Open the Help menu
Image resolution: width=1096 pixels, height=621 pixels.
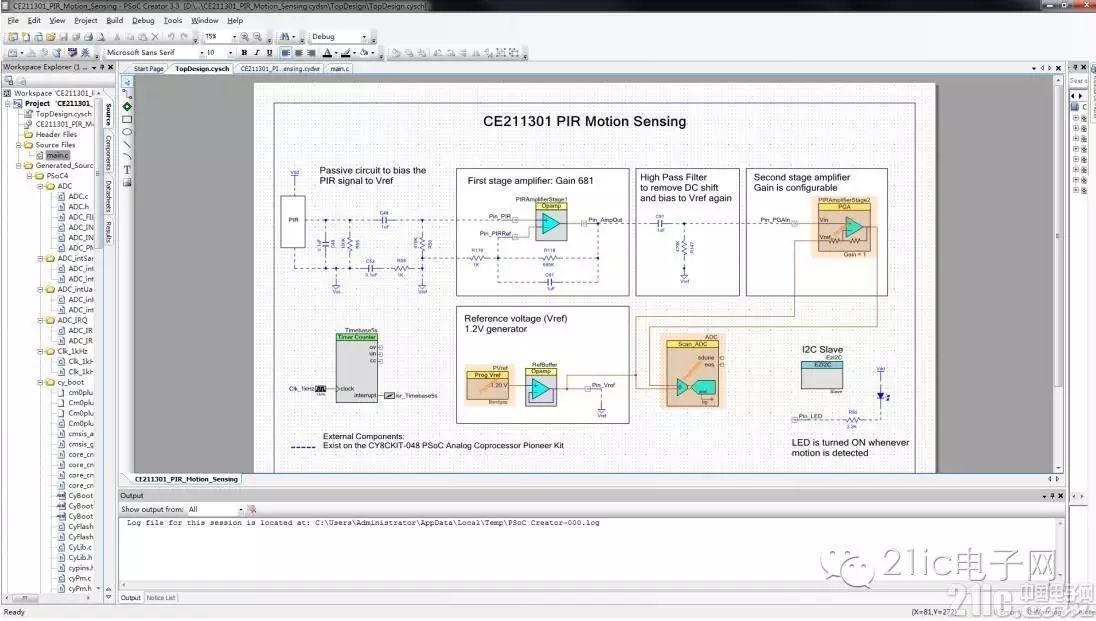click(235, 20)
